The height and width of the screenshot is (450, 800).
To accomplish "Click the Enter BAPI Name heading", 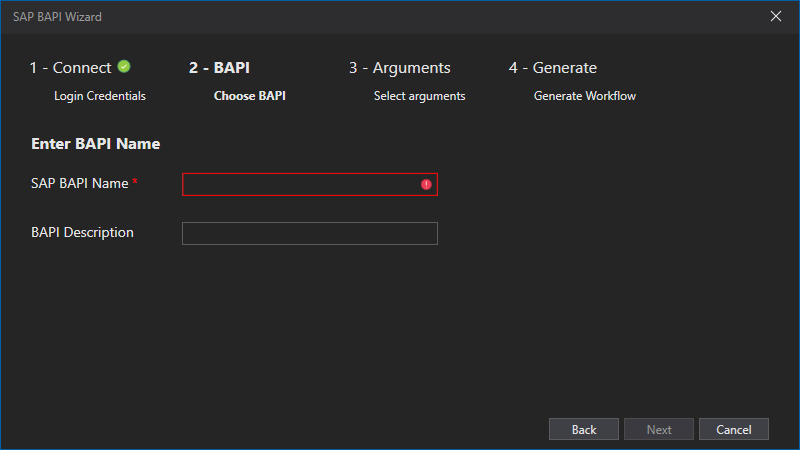I will tap(95, 144).
